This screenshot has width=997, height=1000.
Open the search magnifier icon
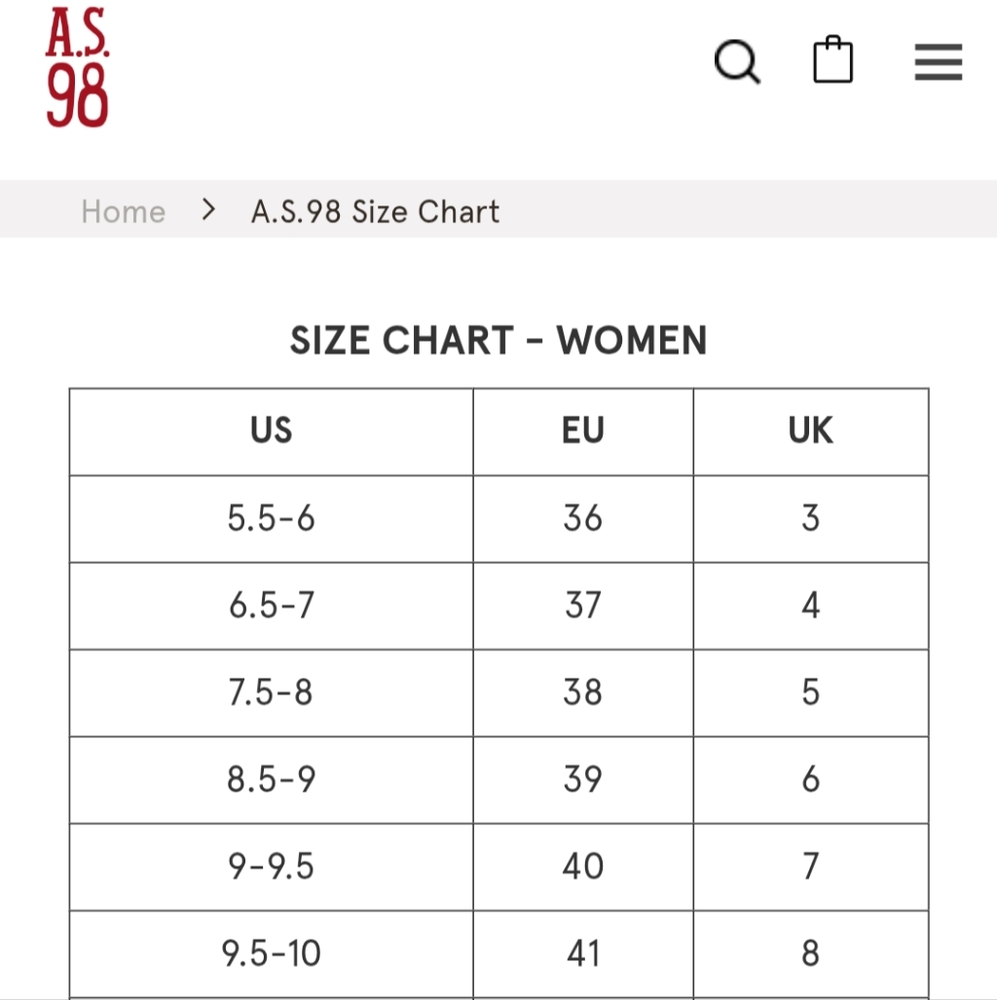coord(737,62)
